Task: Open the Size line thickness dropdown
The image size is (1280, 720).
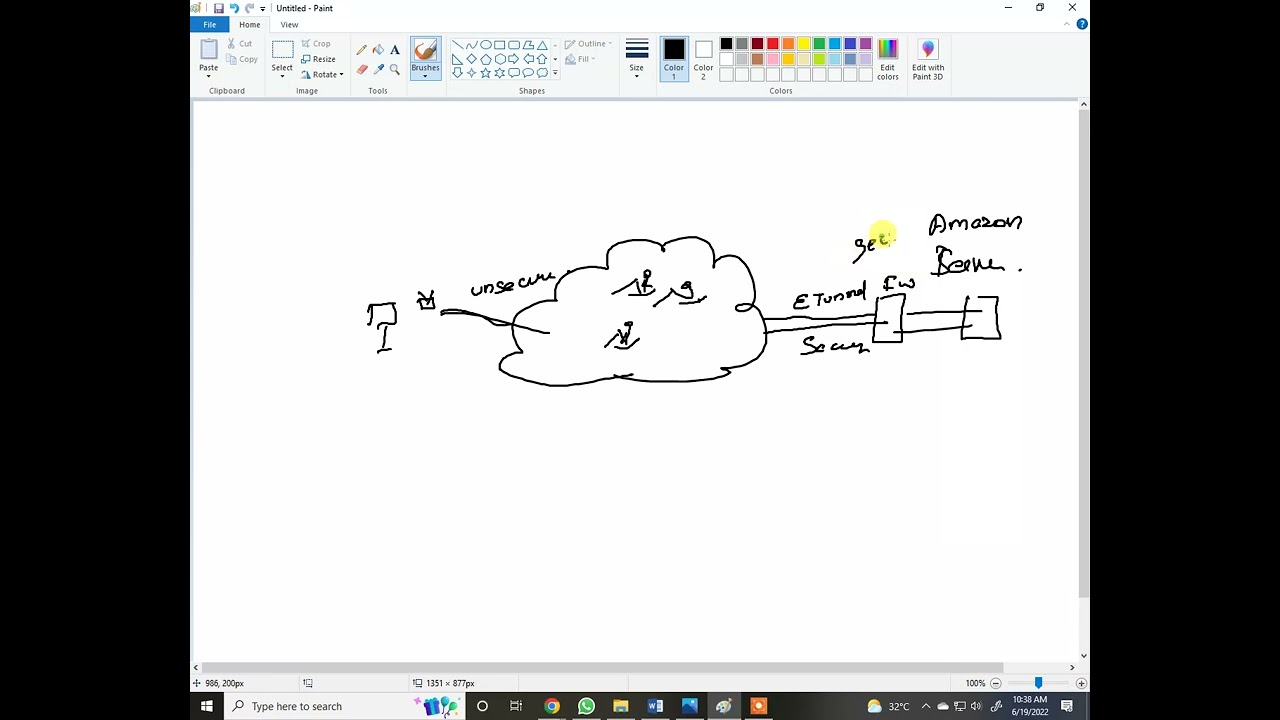Action: [x=636, y=60]
